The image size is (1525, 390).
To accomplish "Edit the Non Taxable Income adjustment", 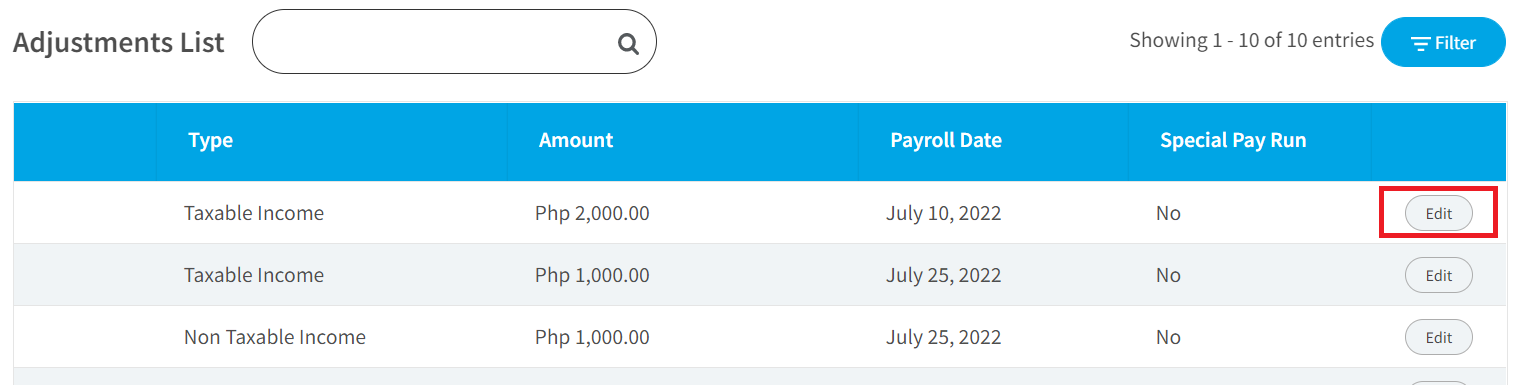I will coord(1438,337).
